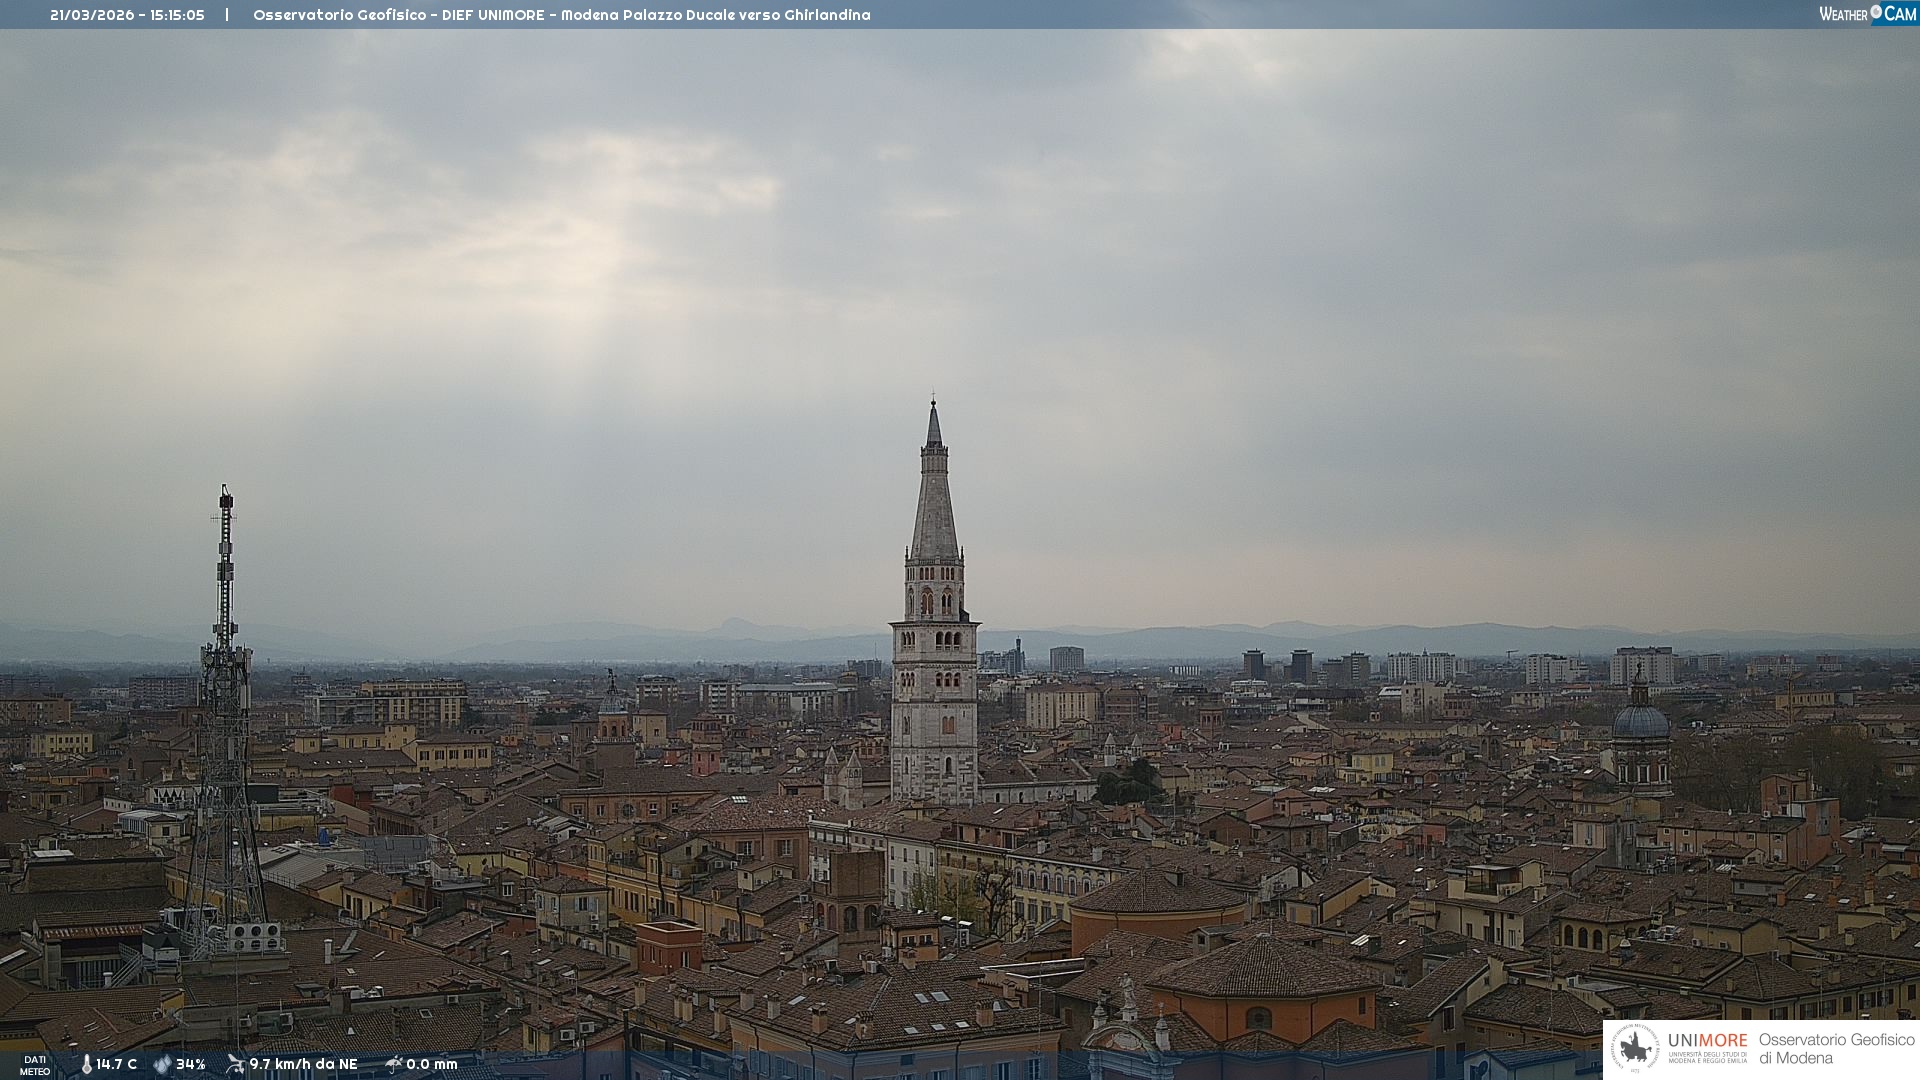1920x1080 pixels.
Task: Click the blue church dome
Action: tap(1640, 722)
